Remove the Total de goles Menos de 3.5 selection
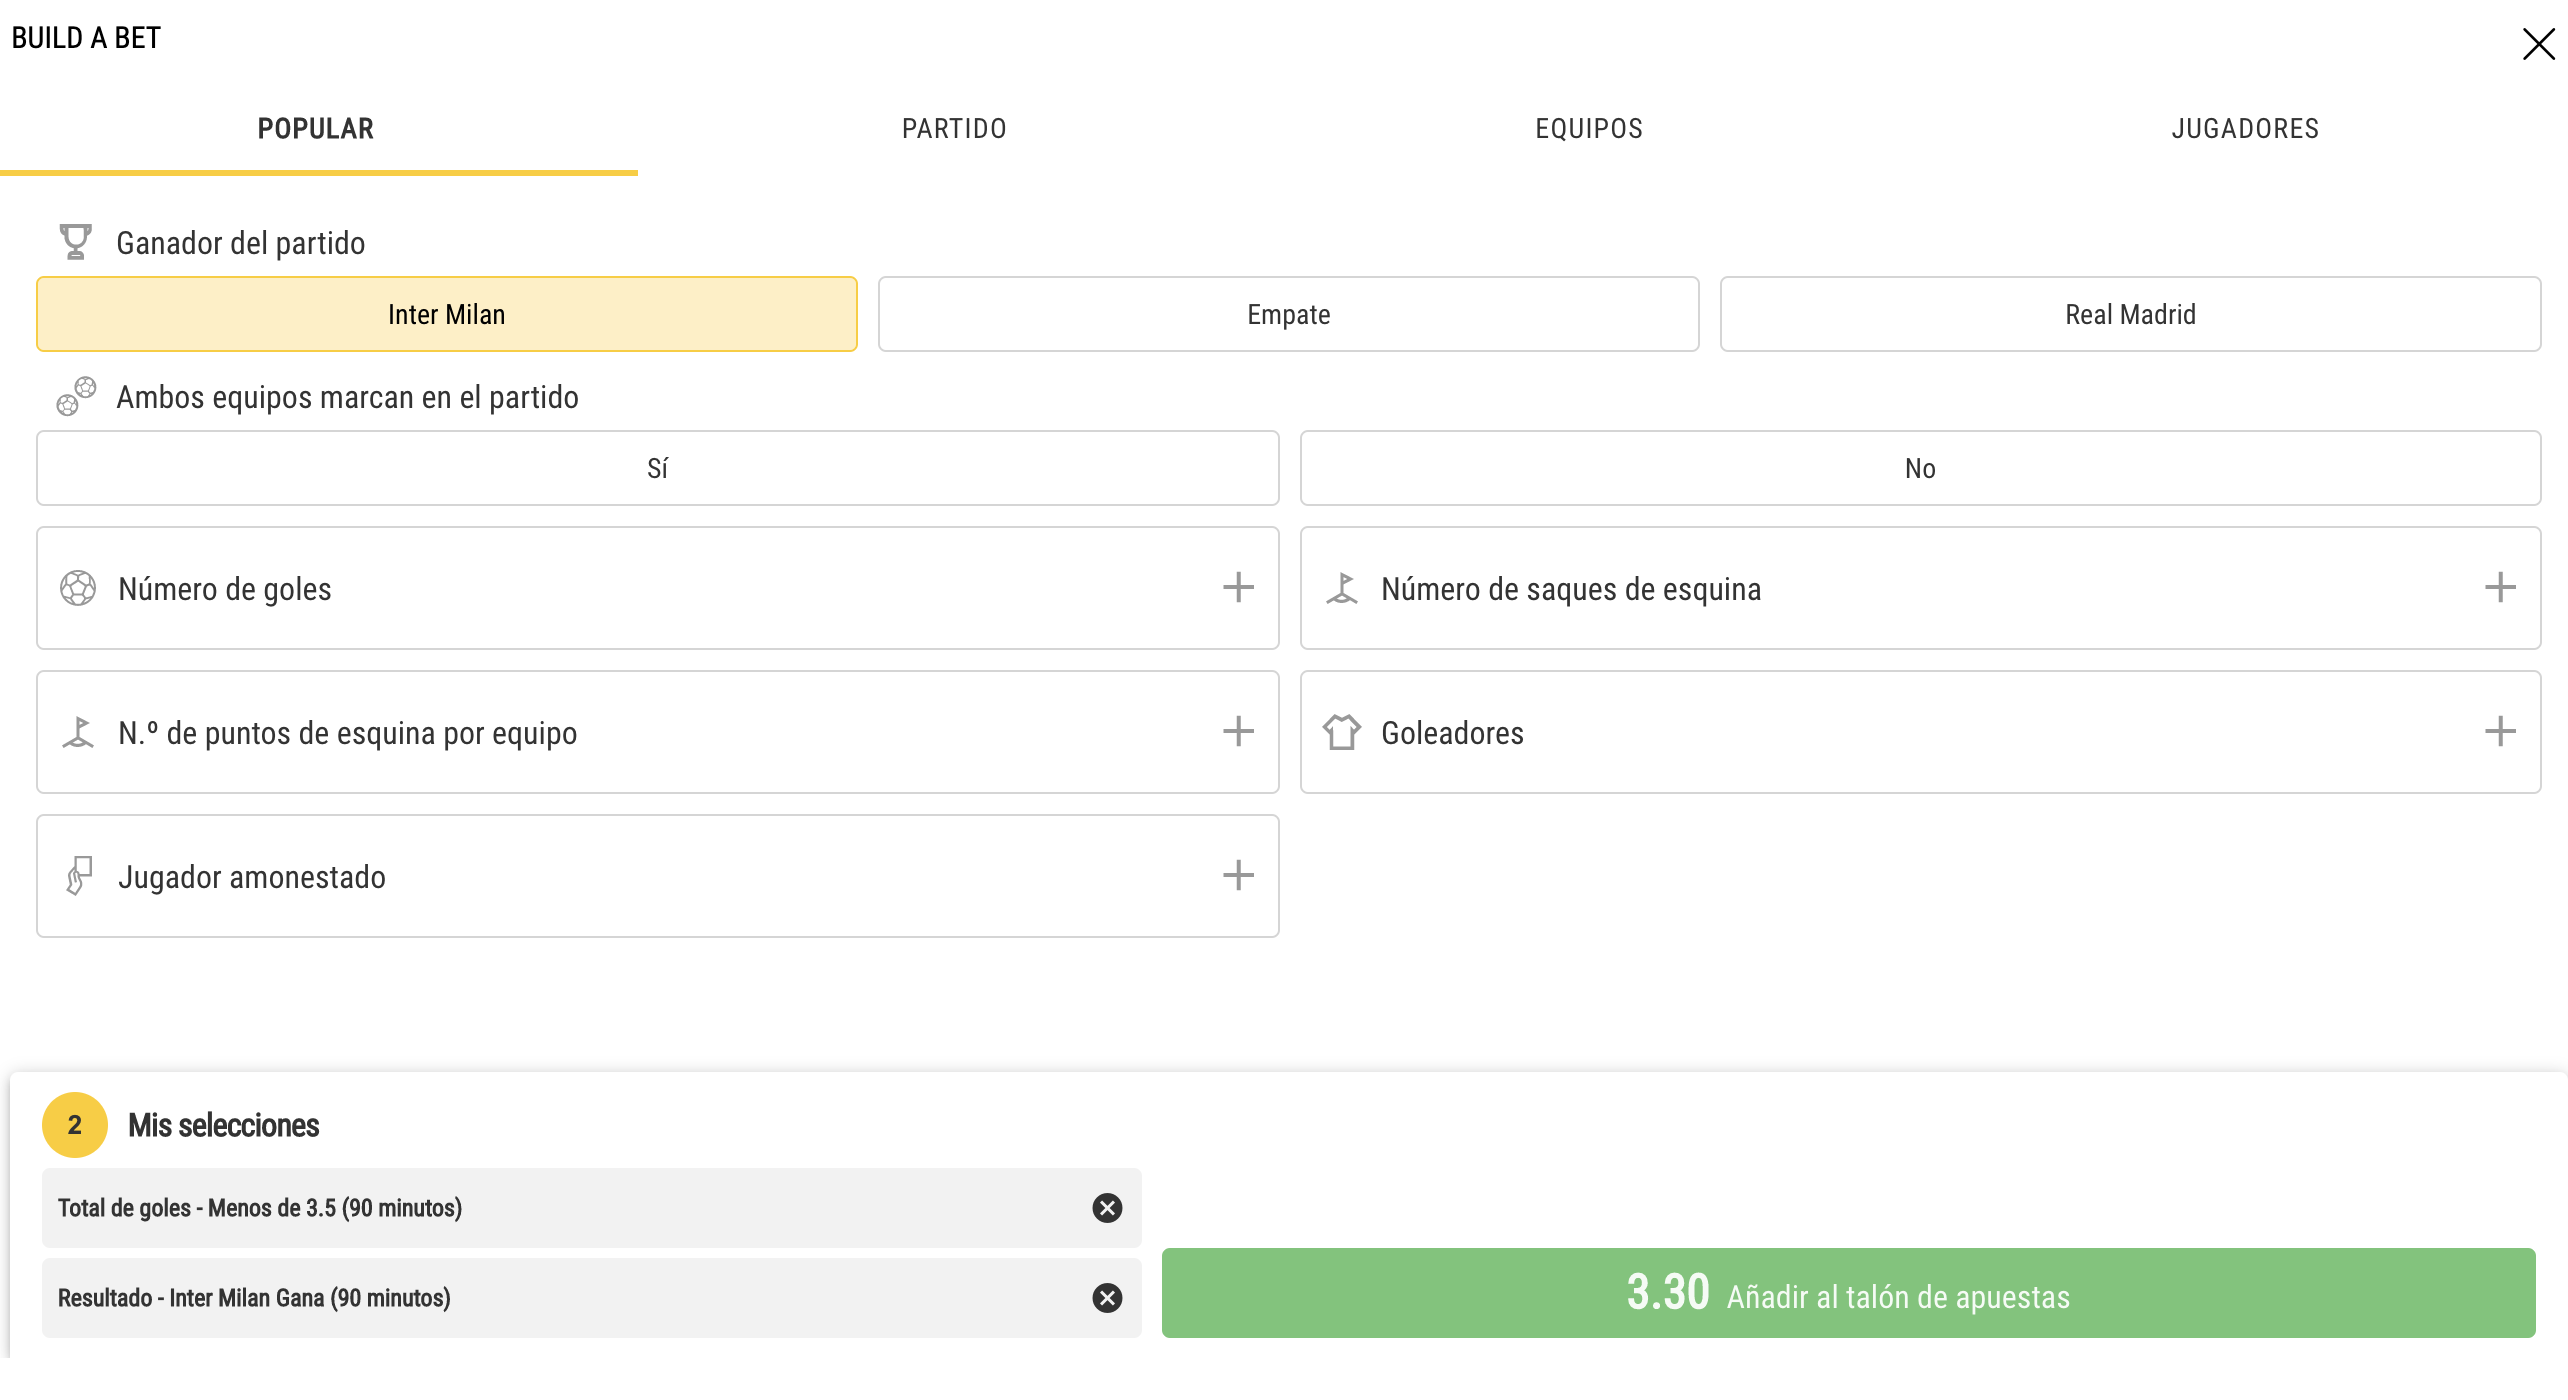Image resolution: width=2568 pixels, height=1400 pixels. tap(1107, 1208)
